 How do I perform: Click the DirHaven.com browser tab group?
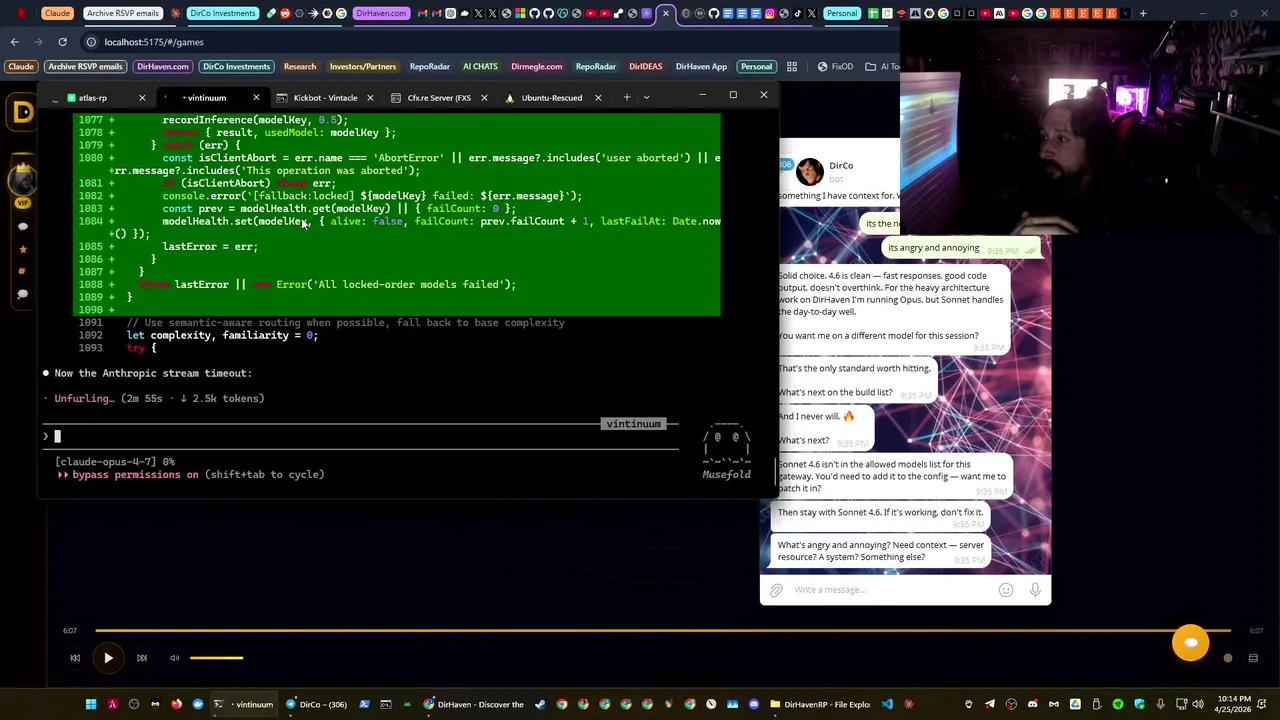(381, 14)
